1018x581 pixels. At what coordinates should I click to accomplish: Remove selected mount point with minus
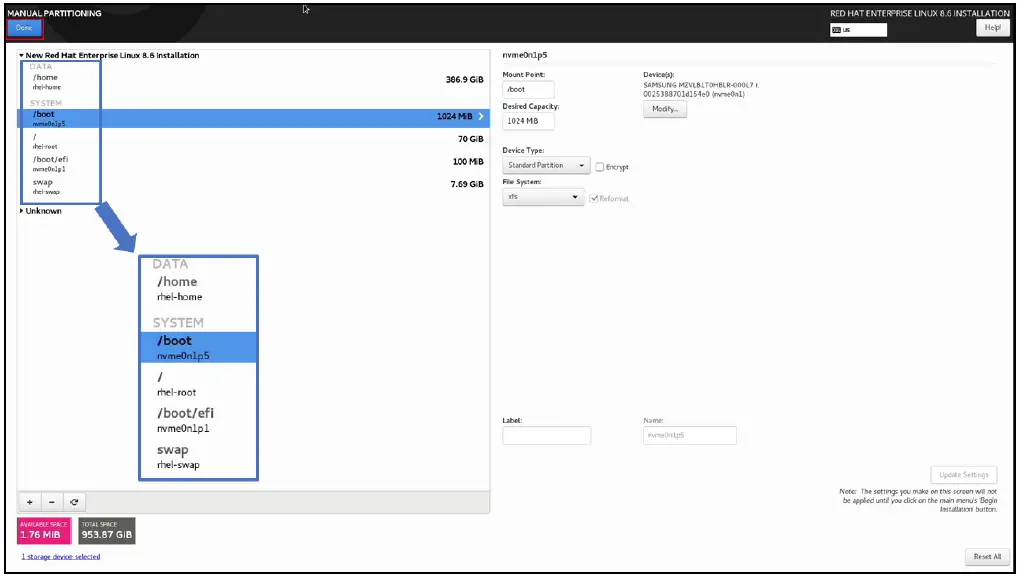[x=52, y=502]
